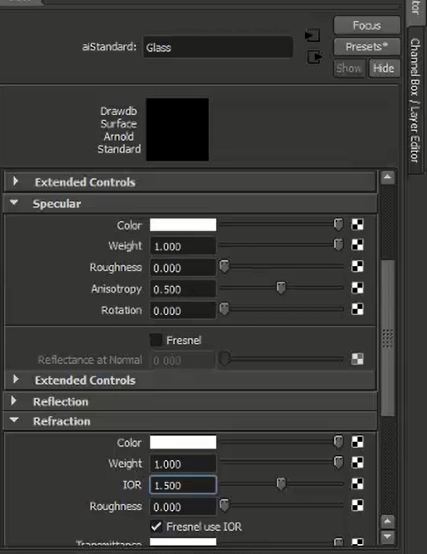Expand the Reflection section
Screen dimensions: 427x554
[x=14, y=401]
